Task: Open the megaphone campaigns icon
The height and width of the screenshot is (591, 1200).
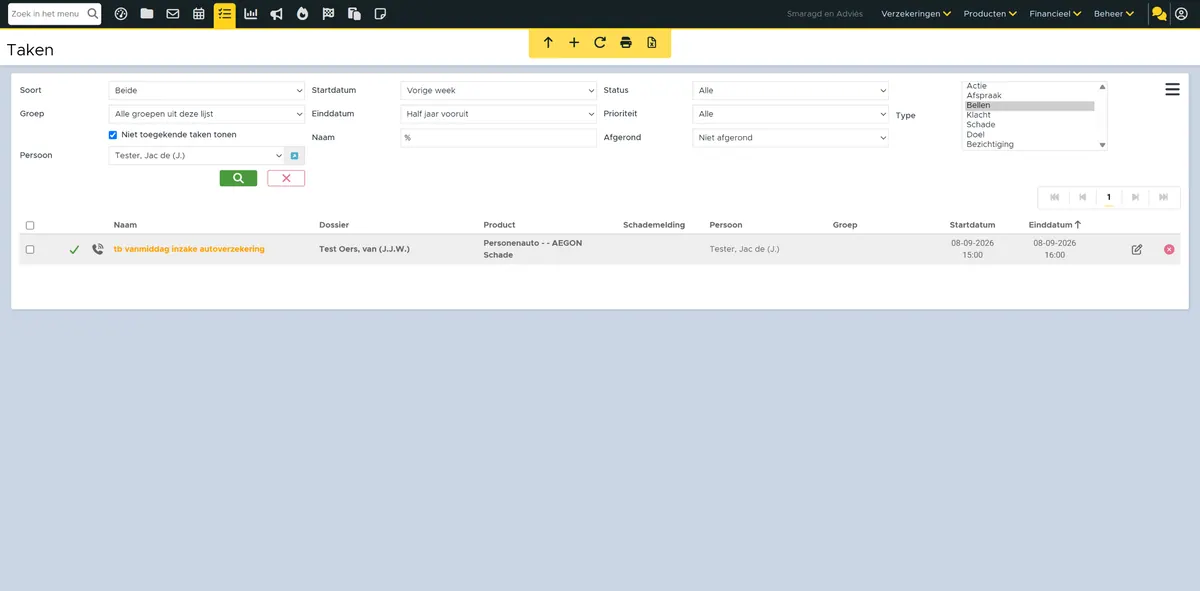Action: [x=277, y=14]
